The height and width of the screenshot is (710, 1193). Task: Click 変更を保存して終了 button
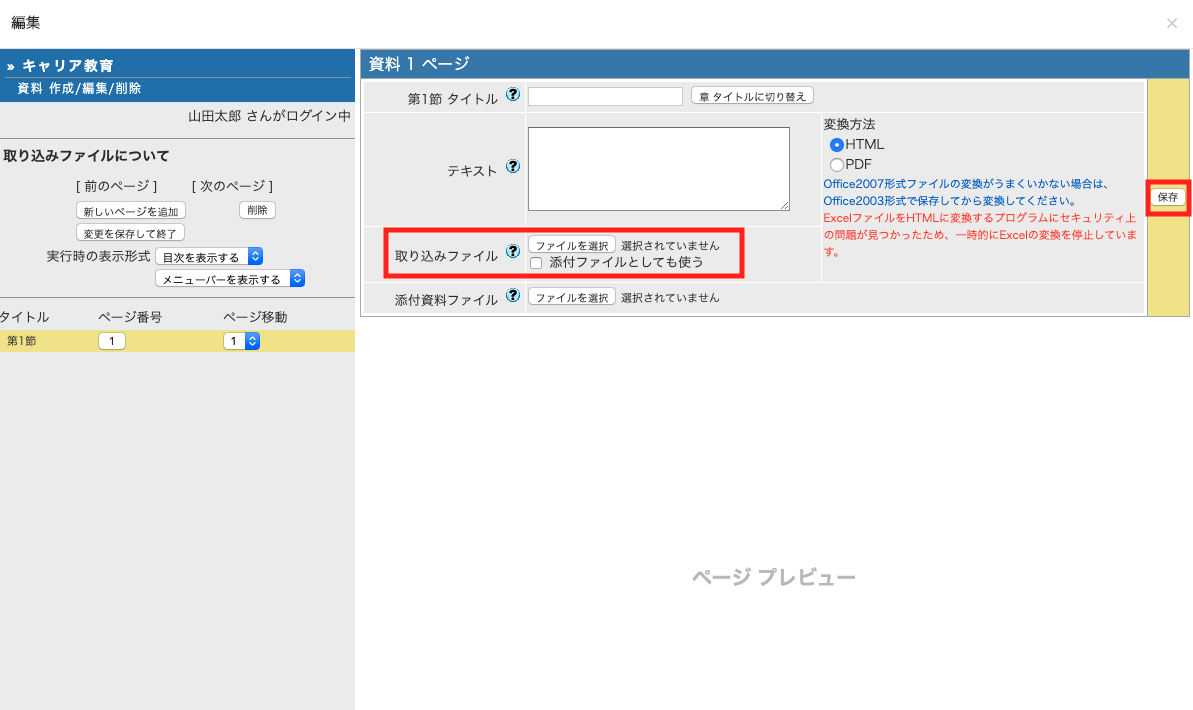pyautogui.click(x=130, y=233)
